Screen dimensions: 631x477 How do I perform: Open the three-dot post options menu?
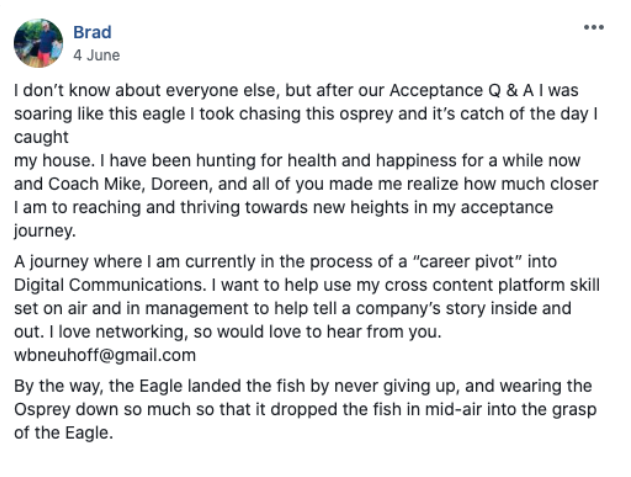tap(594, 27)
